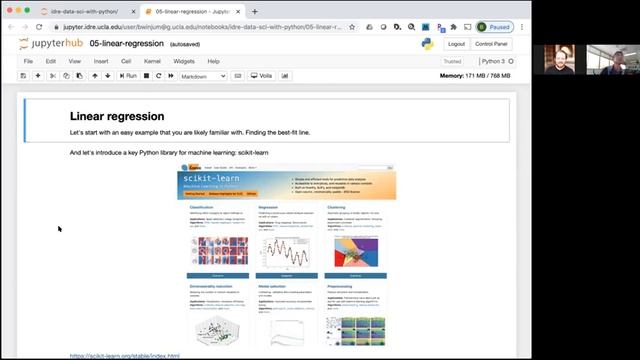Click the jupyterhub logo

pos(51,43)
